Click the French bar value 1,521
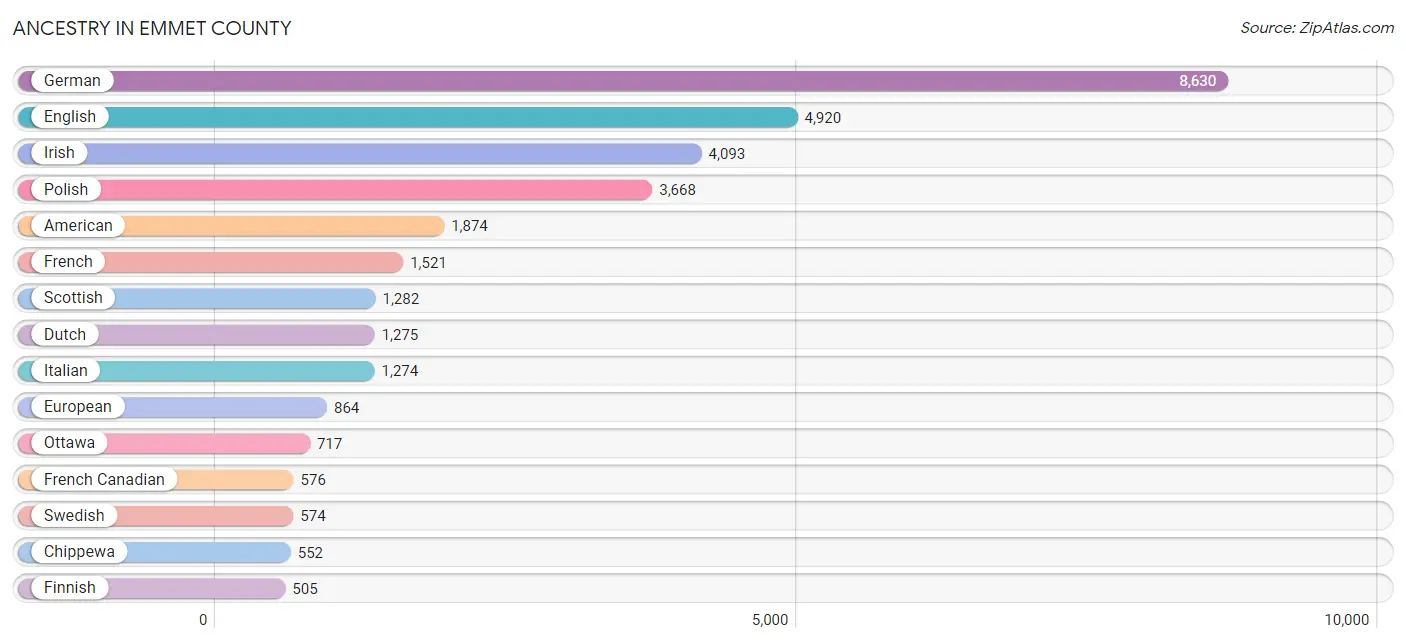The width and height of the screenshot is (1406, 644). 428,262
